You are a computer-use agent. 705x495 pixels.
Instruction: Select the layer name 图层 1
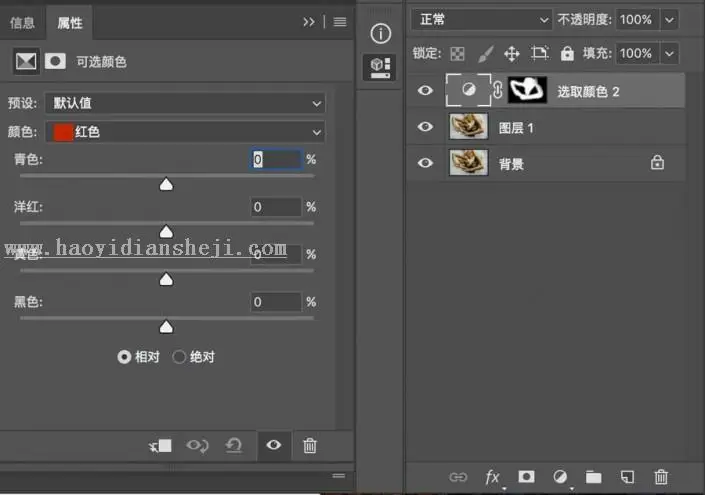pos(516,129)
